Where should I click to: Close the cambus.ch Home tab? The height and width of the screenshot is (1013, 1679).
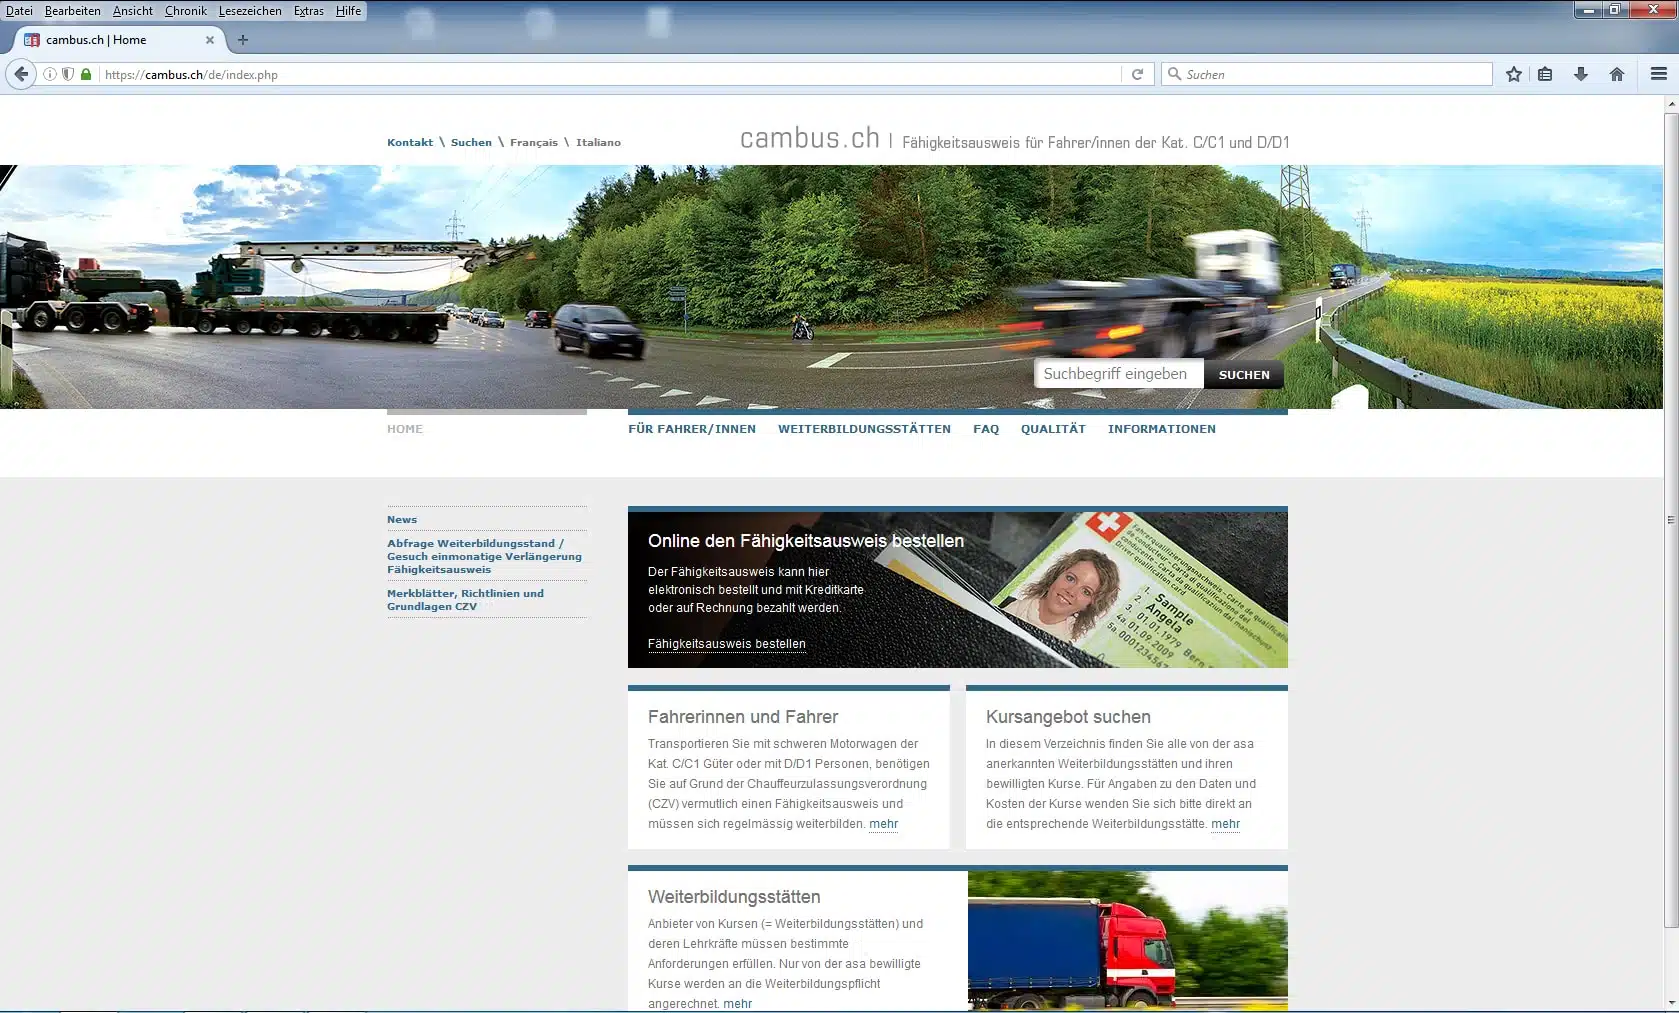[x=210, y=40]
